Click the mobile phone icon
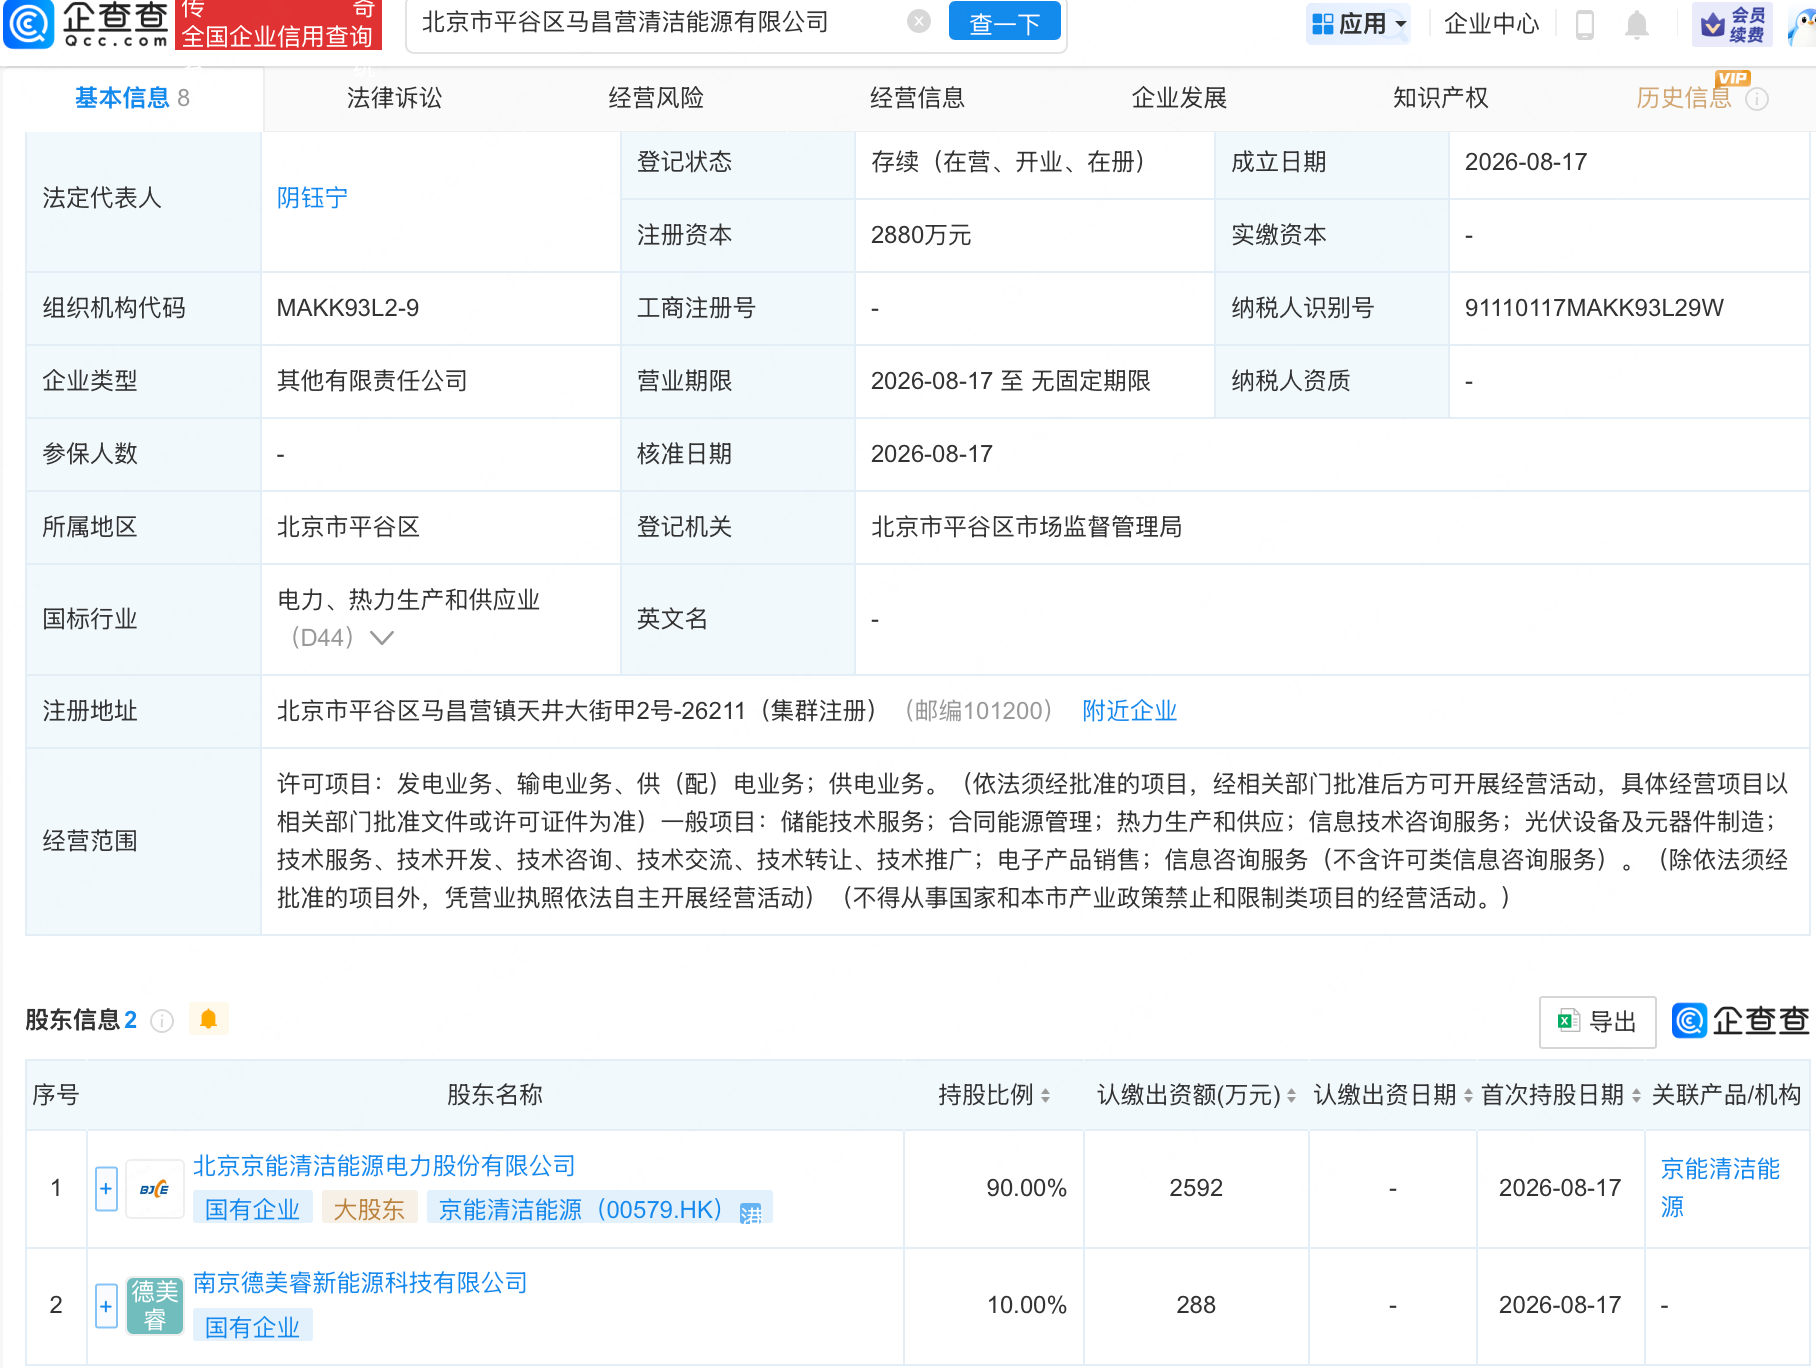1816x1368 pixels. 1584,24
